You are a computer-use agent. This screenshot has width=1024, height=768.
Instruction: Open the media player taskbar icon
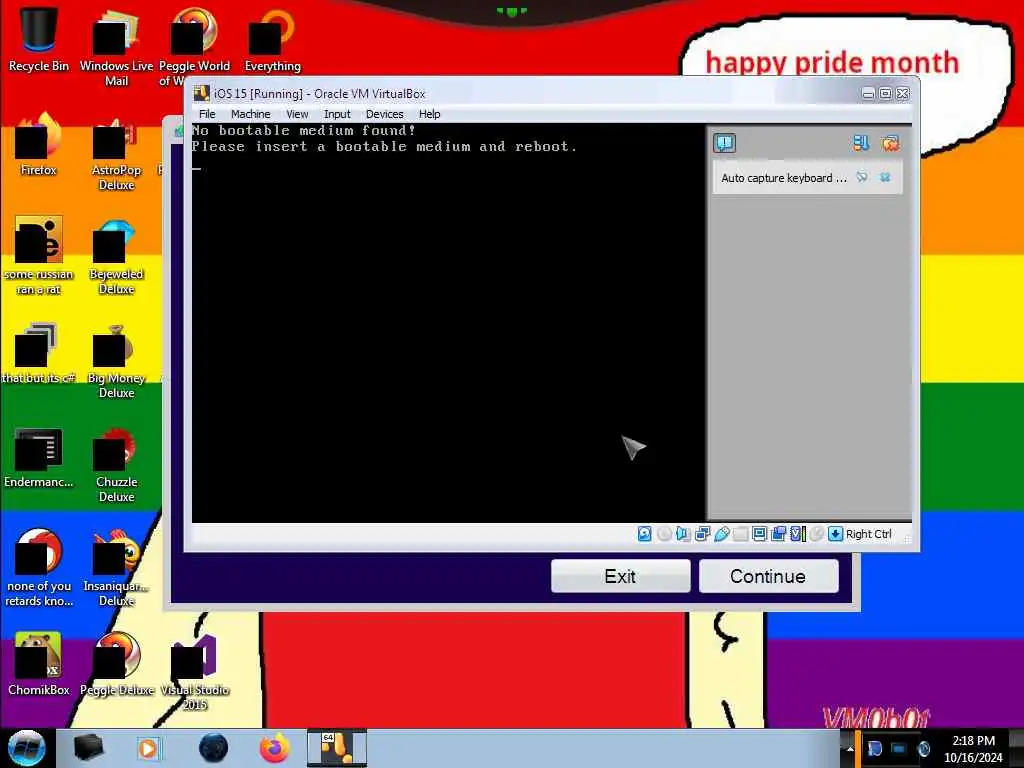coord(148,748)
